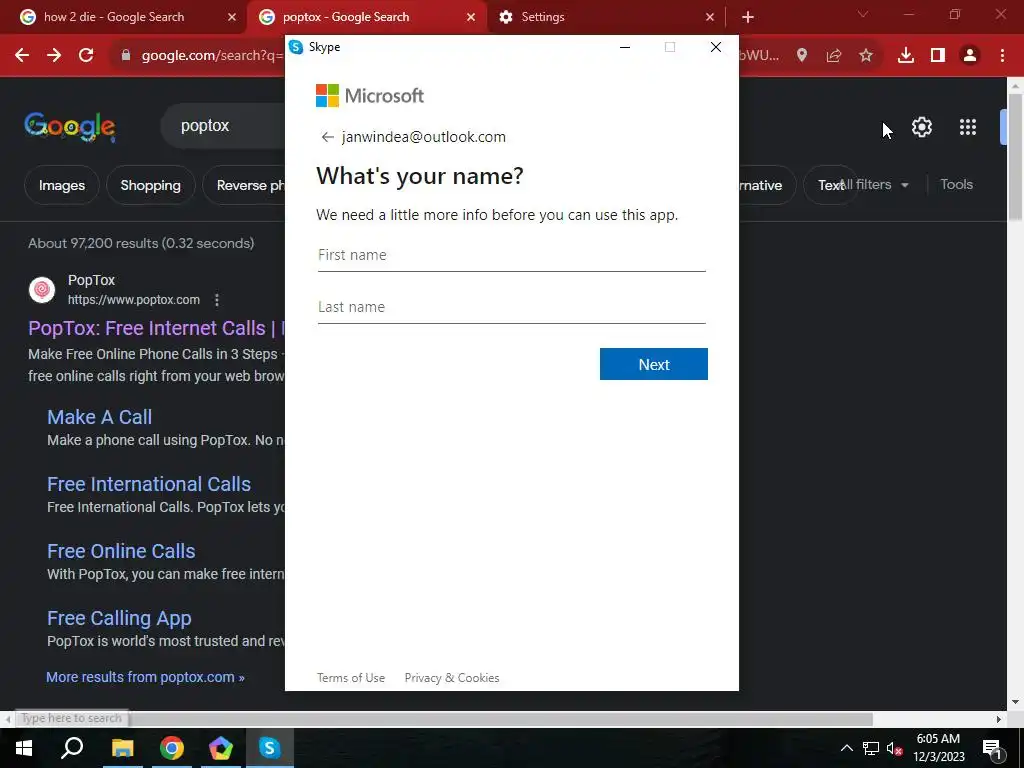The image size is (1024, 768).
Task: Open a new Chrome tab
Action: coord(748,17)
